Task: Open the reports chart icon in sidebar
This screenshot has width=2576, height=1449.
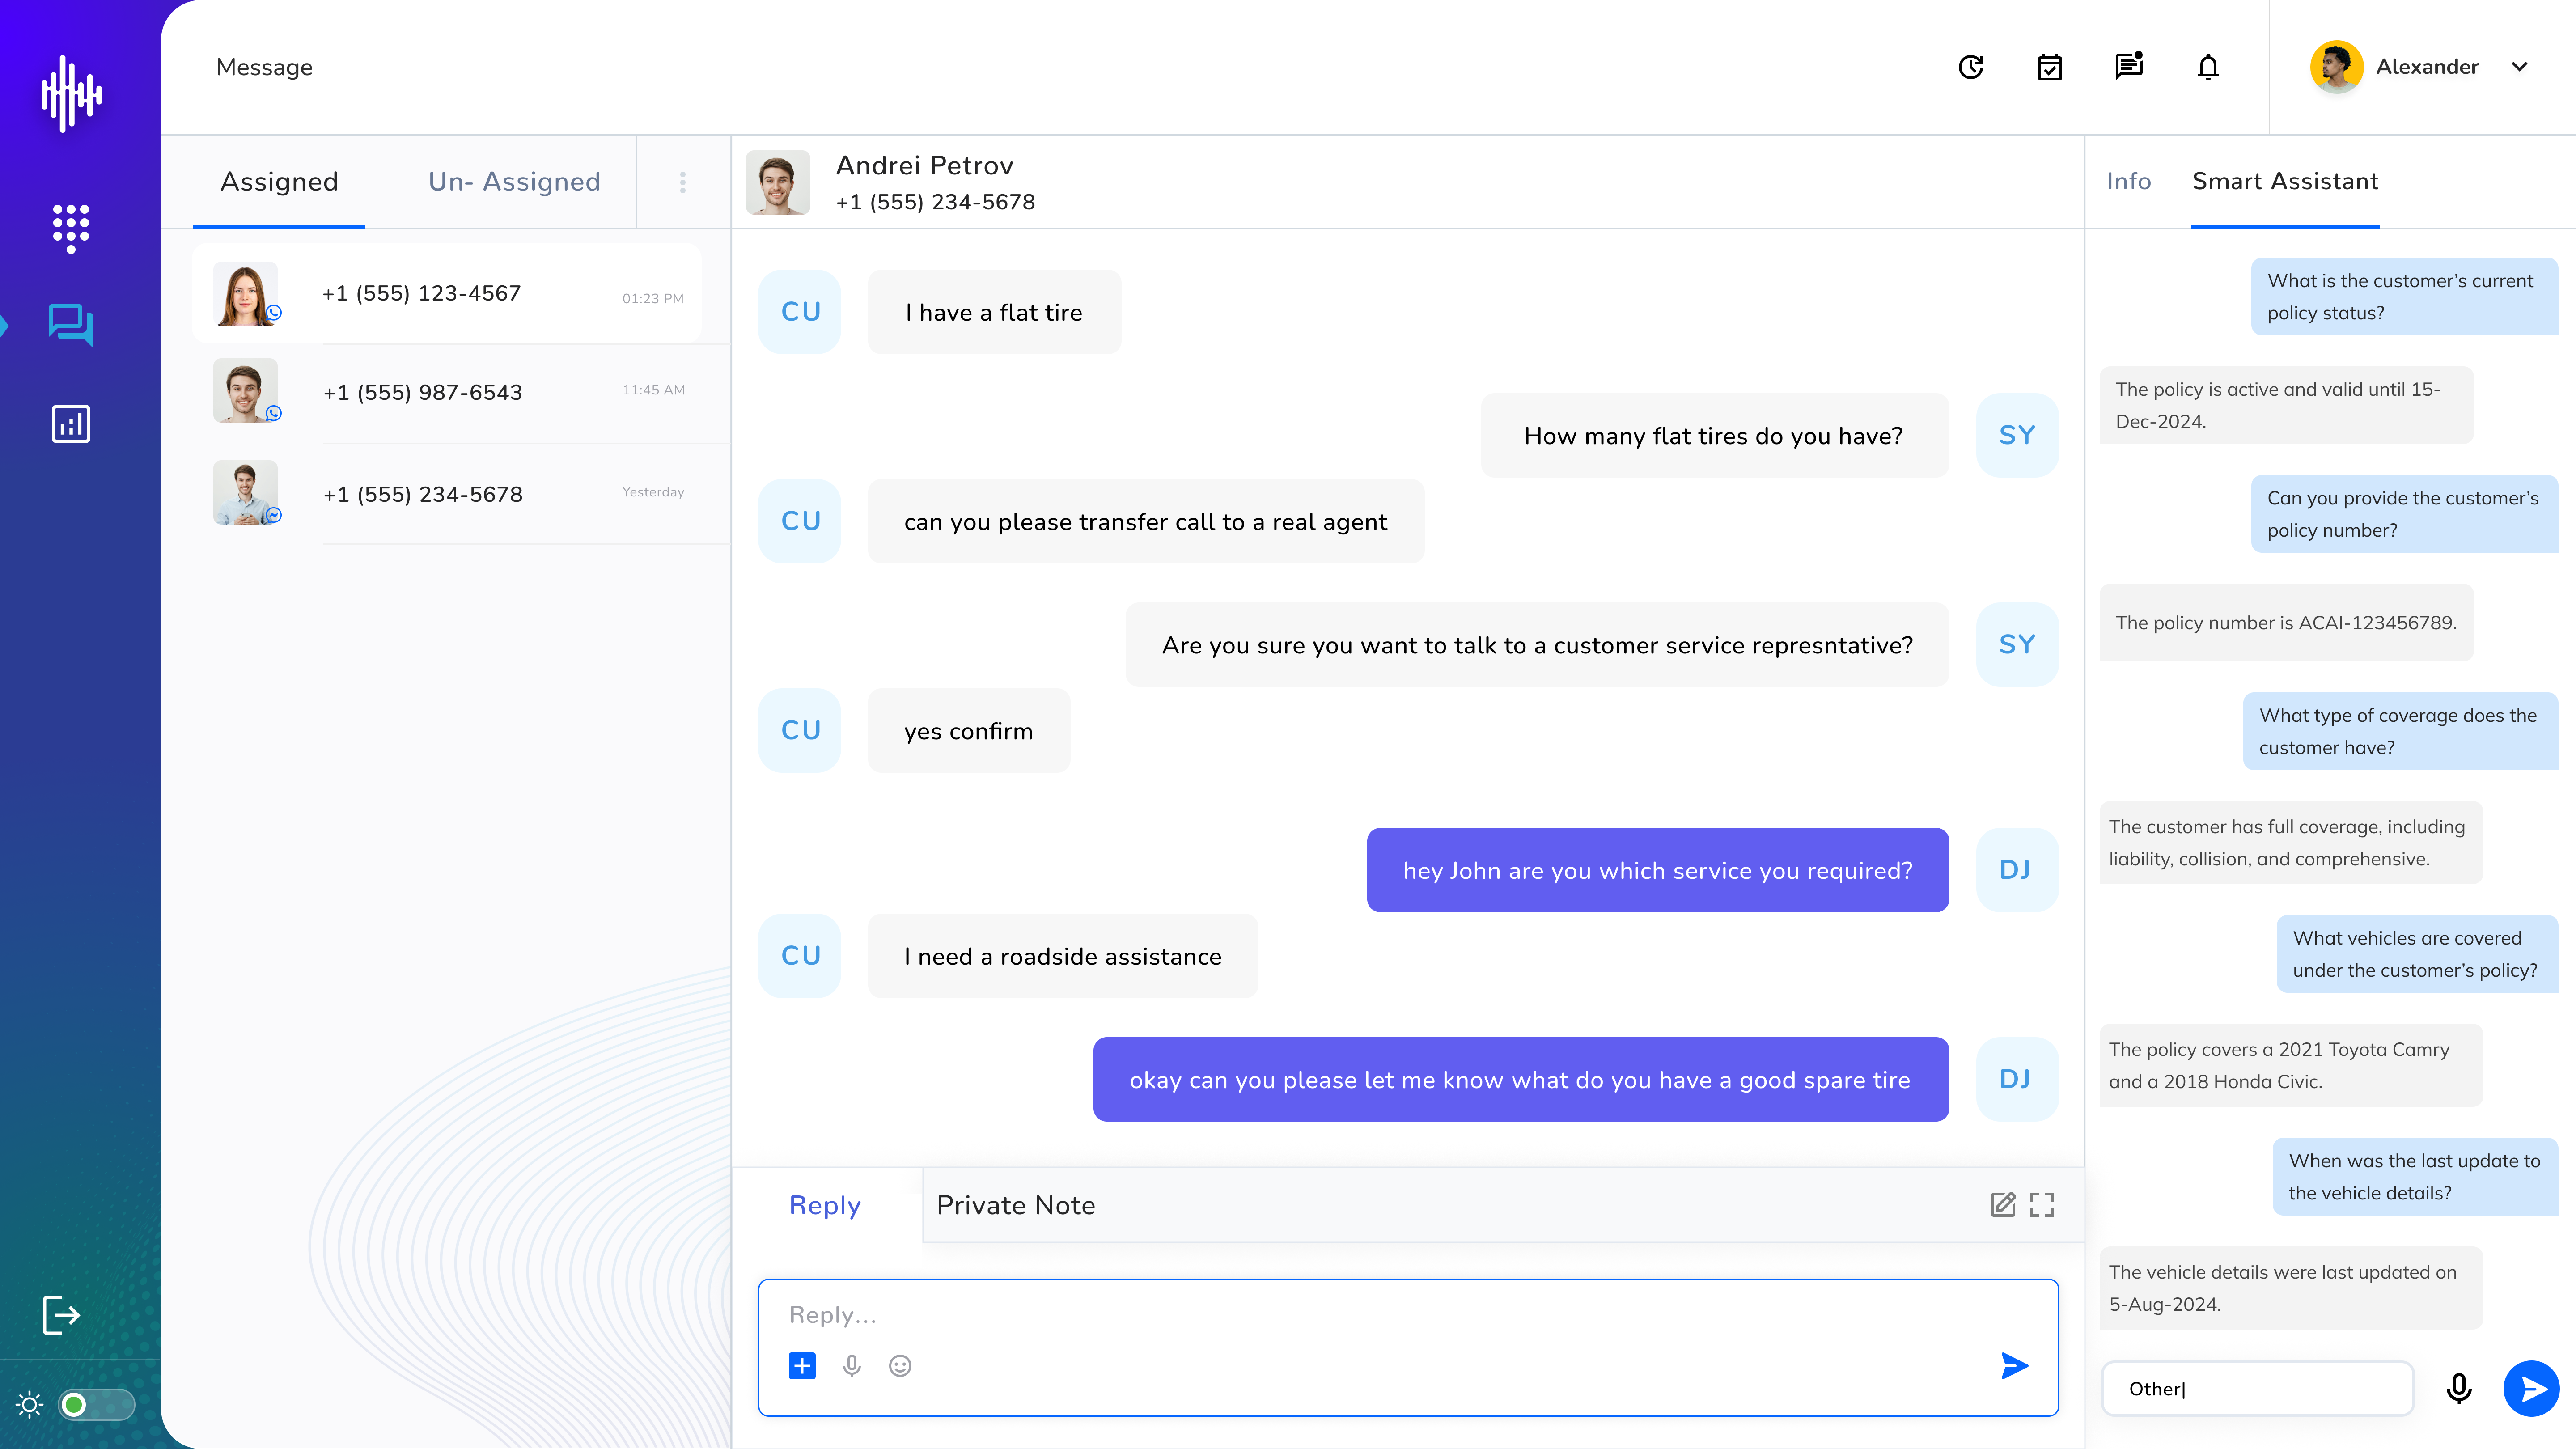Action: (71, 424)
